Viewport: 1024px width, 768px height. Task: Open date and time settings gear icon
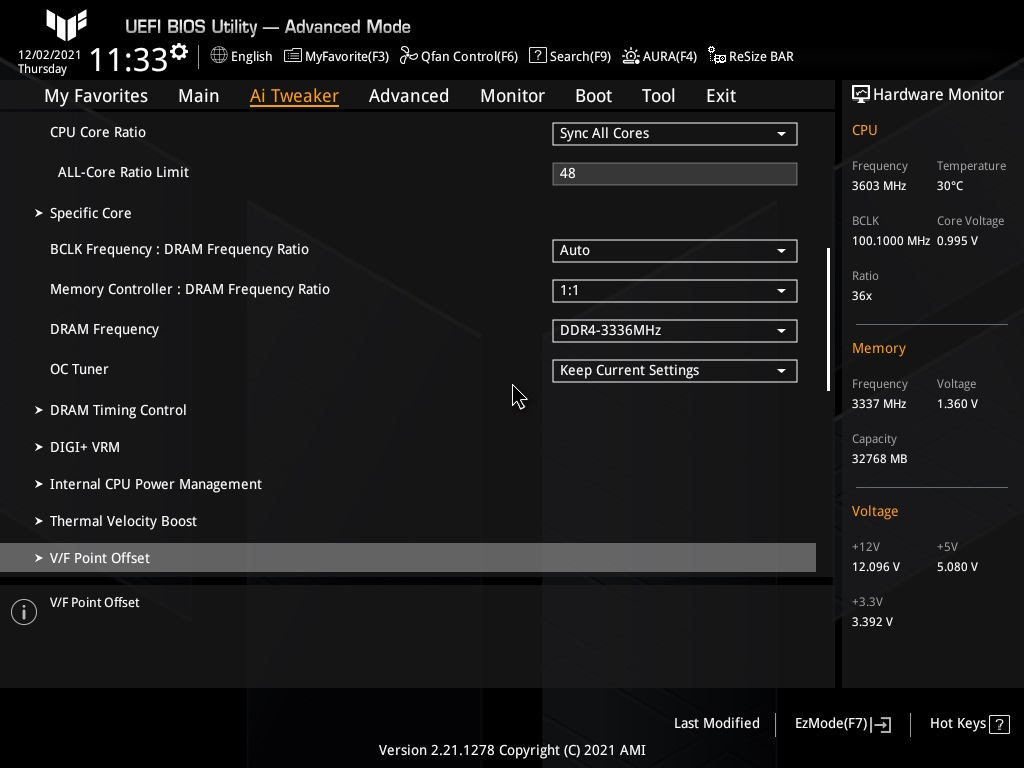click(x=179, y=52)
